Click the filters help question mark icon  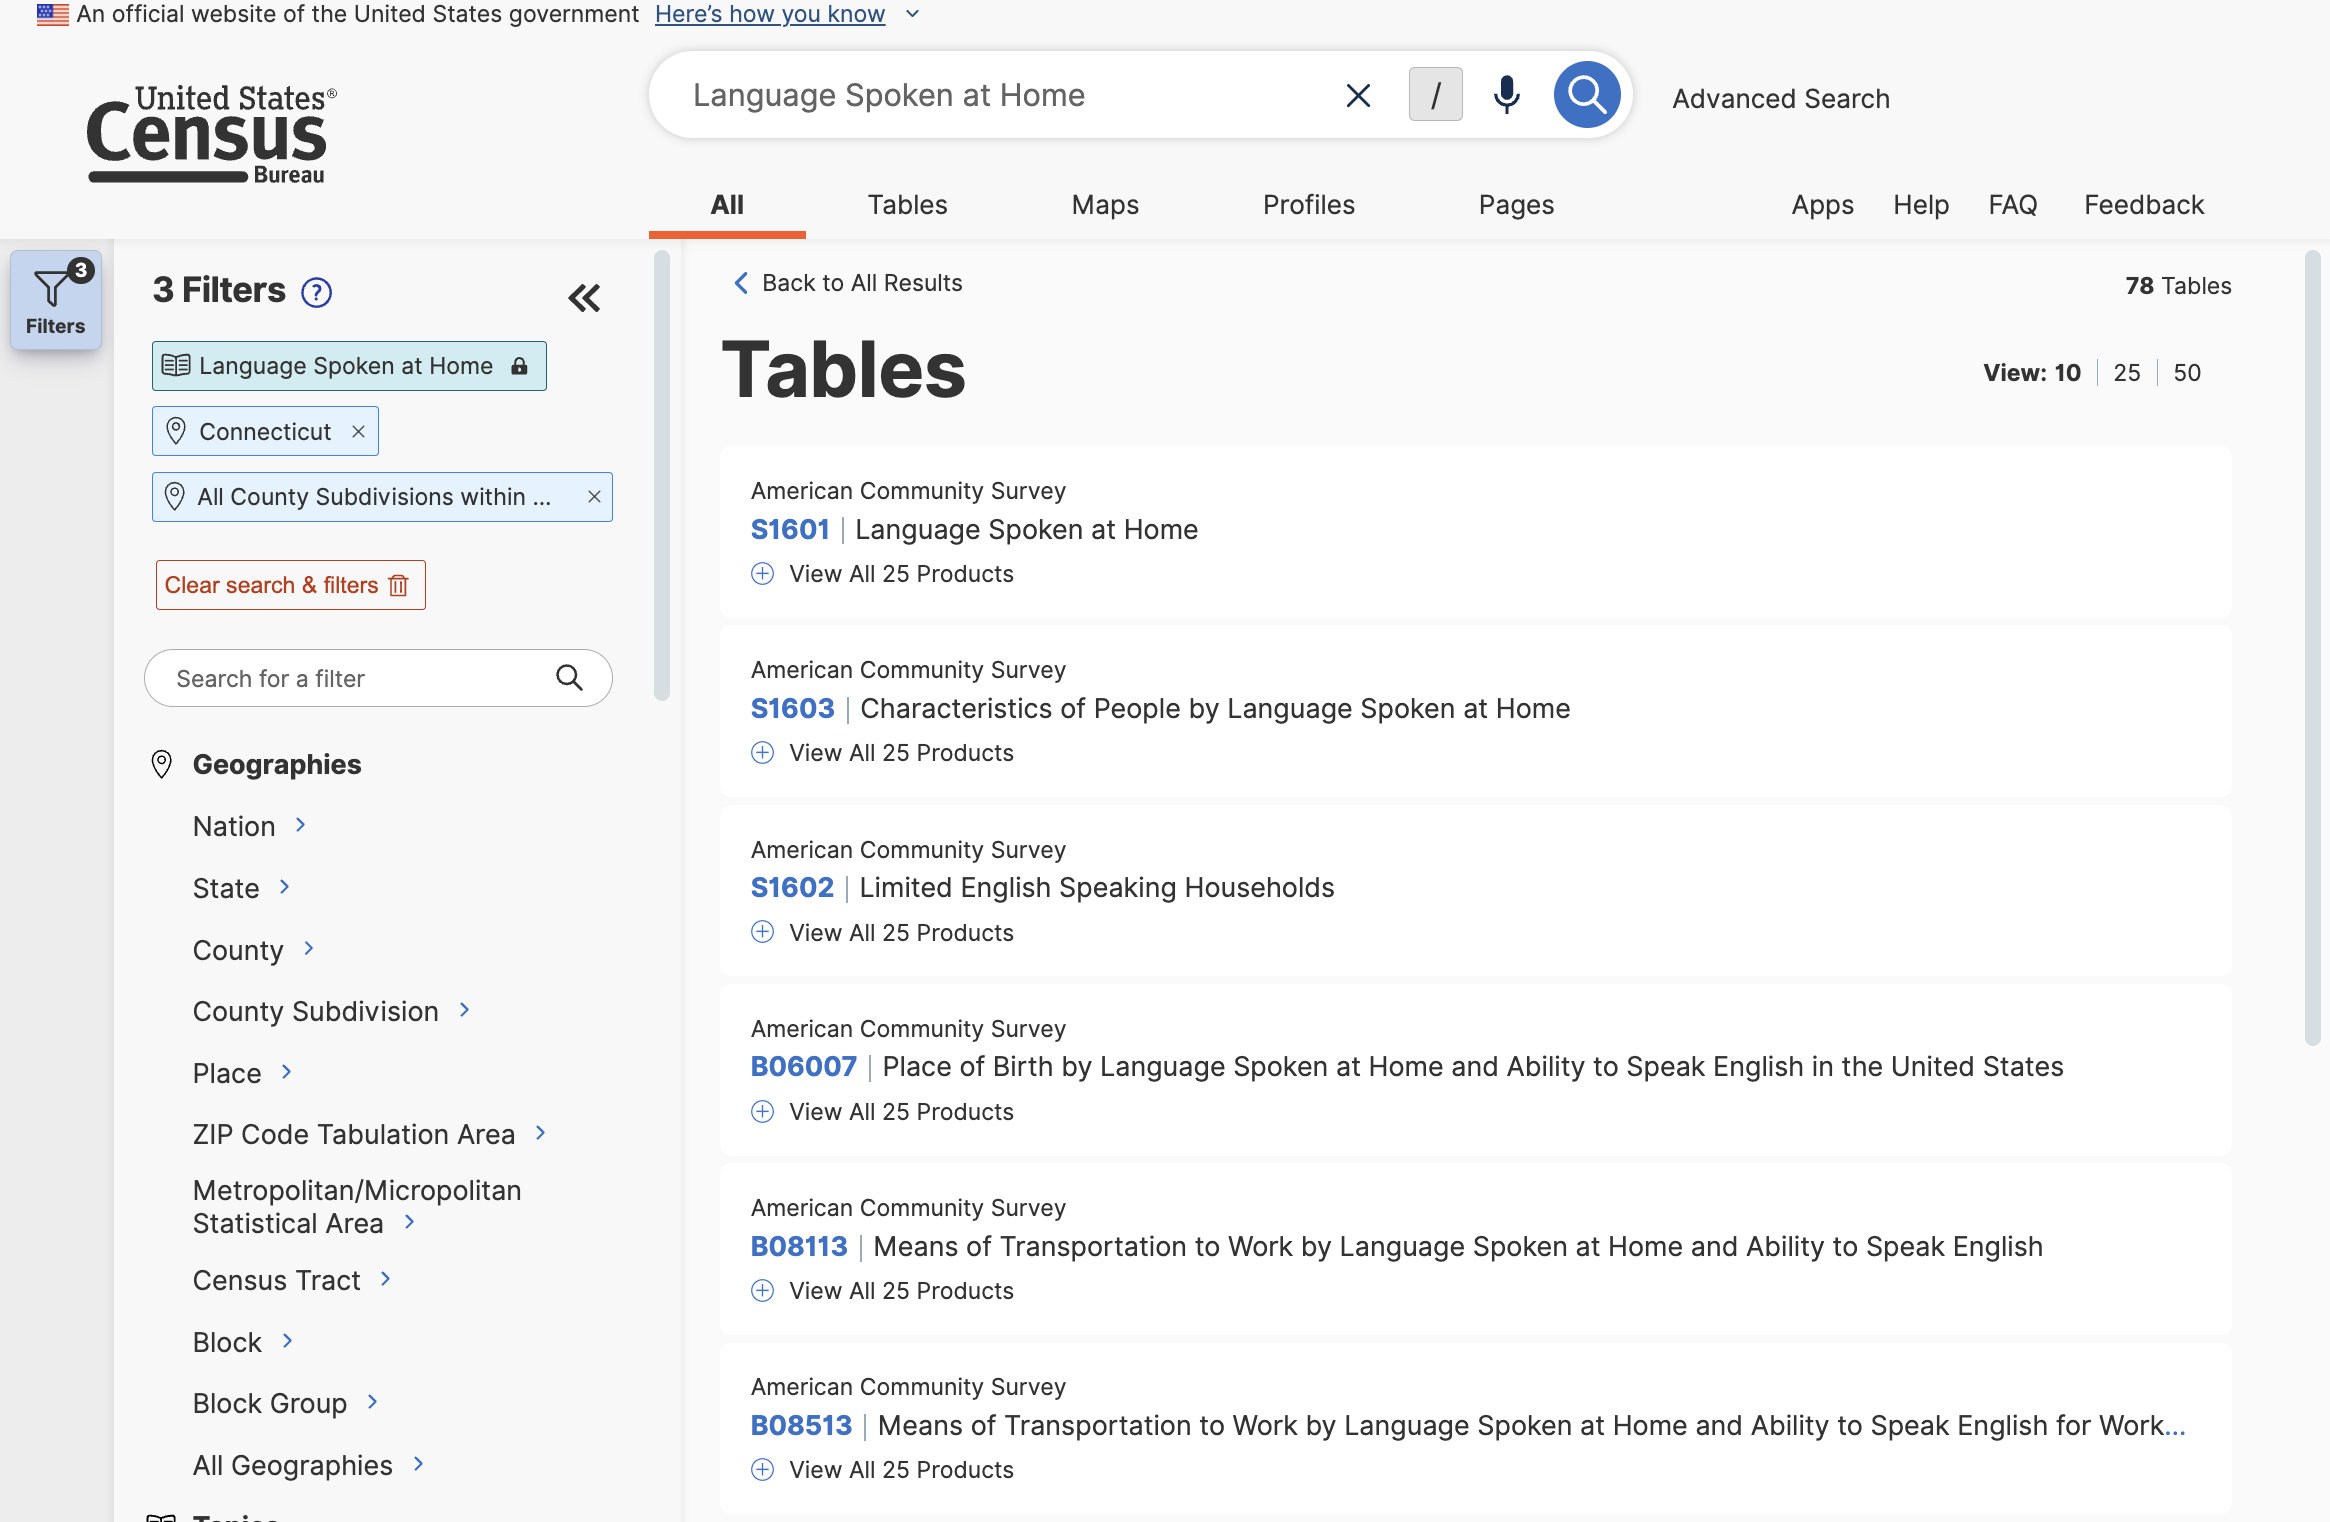point(315,292)
